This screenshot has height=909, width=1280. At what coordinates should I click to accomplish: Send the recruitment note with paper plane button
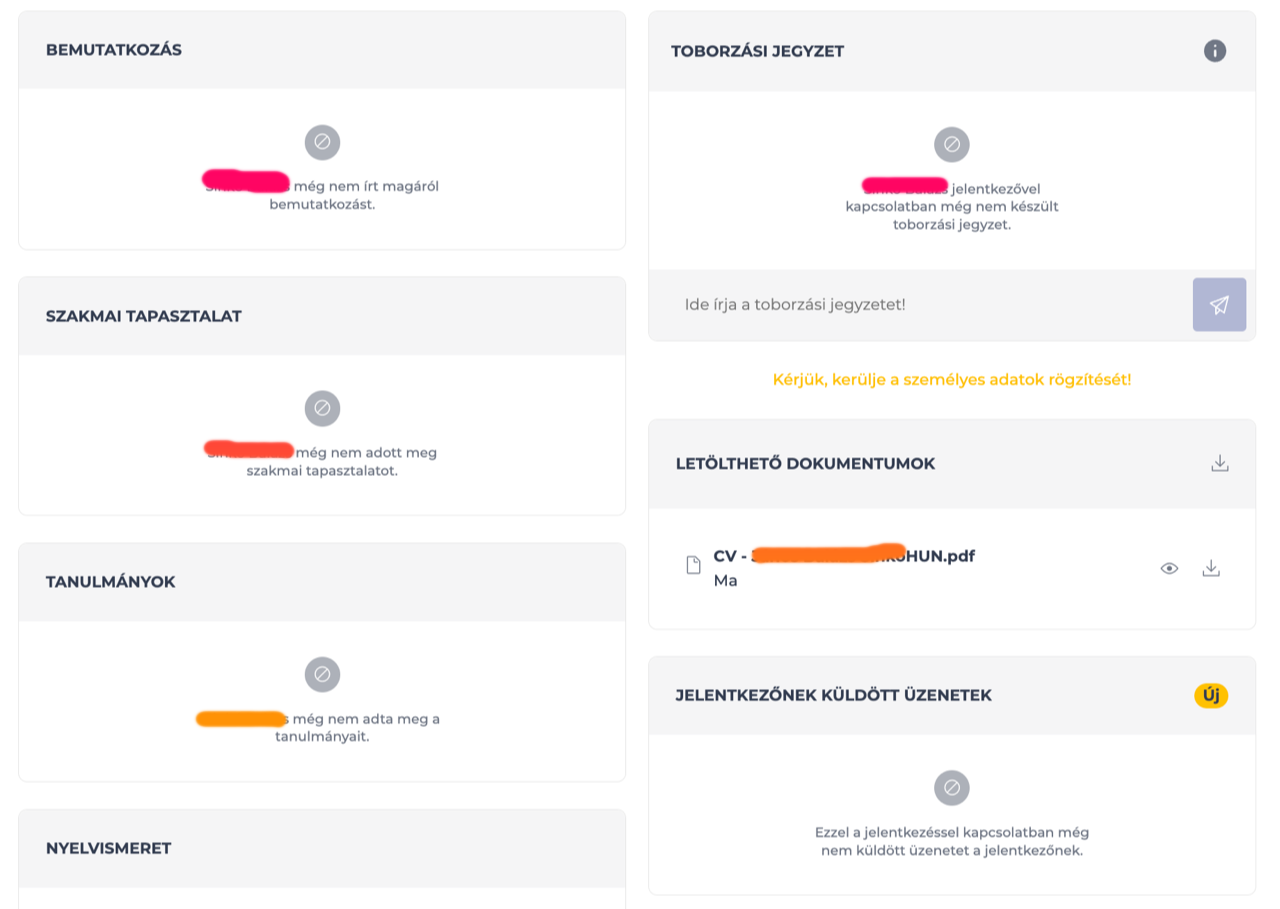pos(1219,305)
